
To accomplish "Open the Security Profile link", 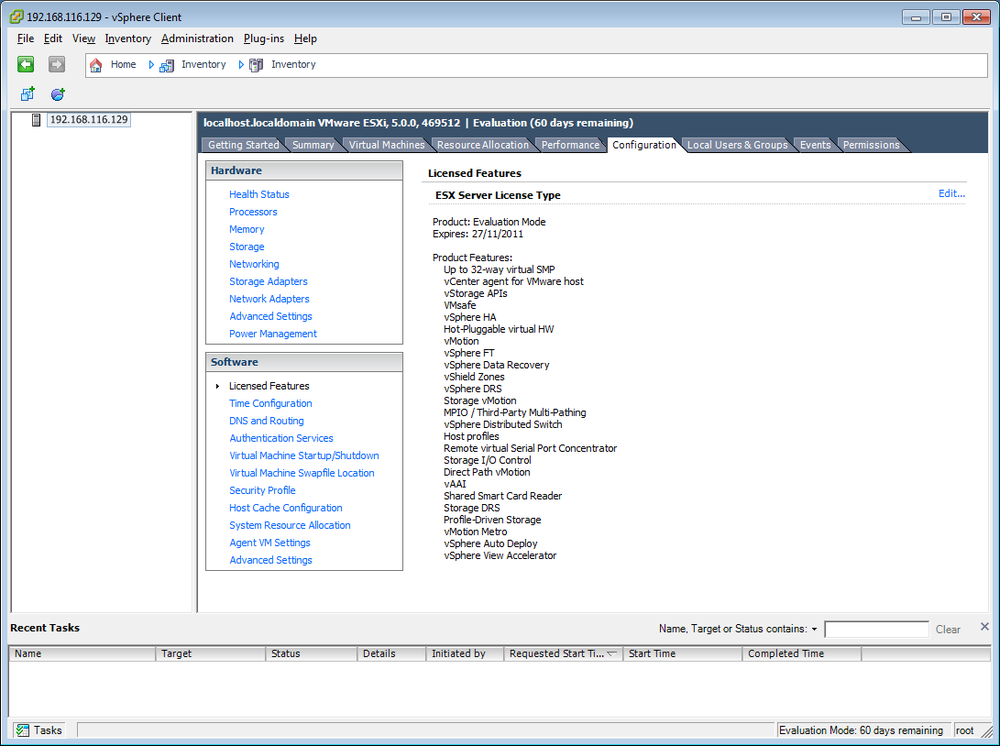I will [262, 490].
